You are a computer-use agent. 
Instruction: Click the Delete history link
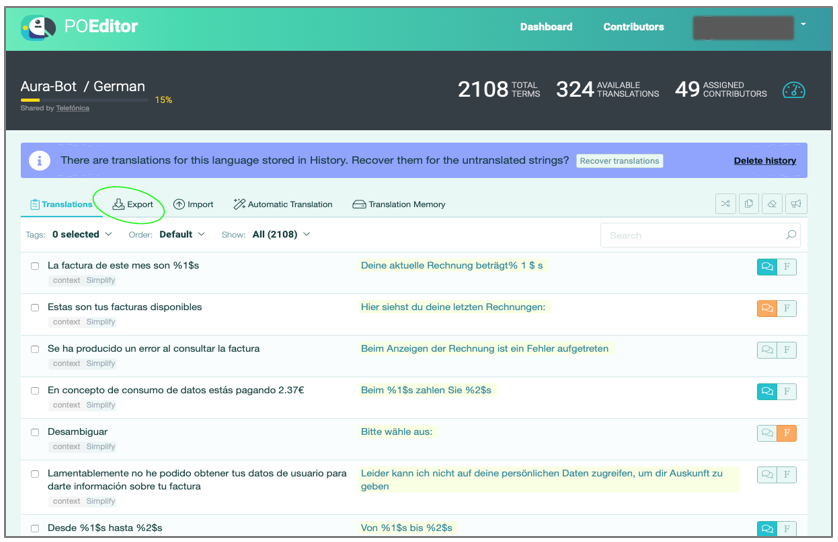(x=765, y=161)
